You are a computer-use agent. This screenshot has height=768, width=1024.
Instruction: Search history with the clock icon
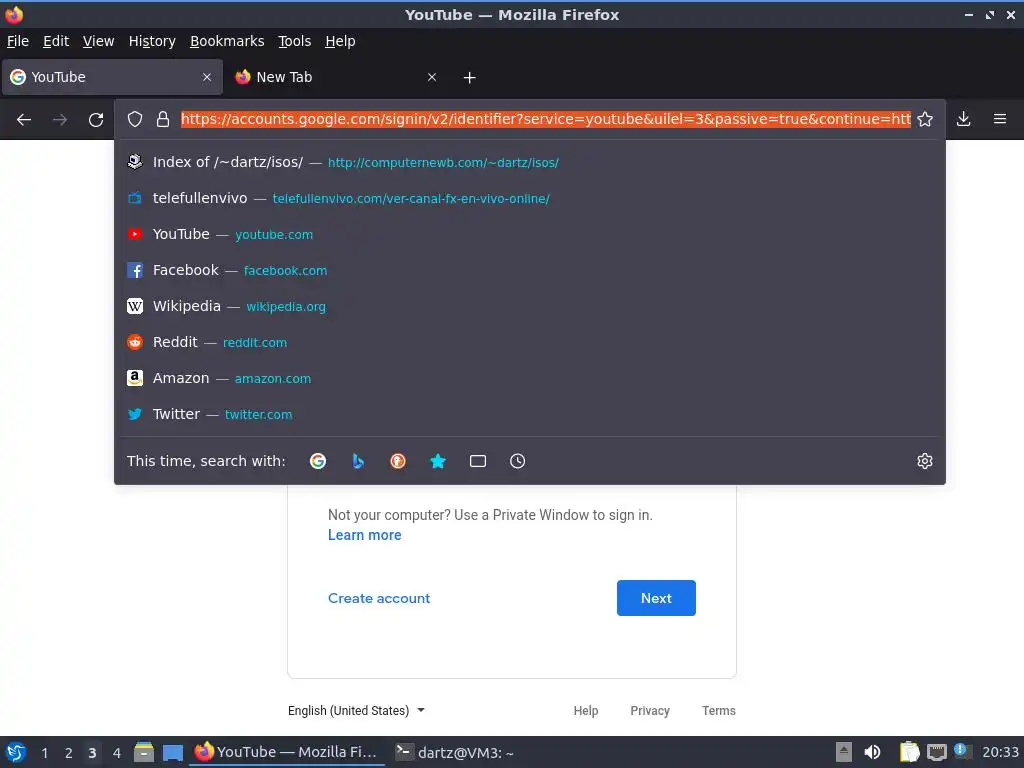point(517,461)
